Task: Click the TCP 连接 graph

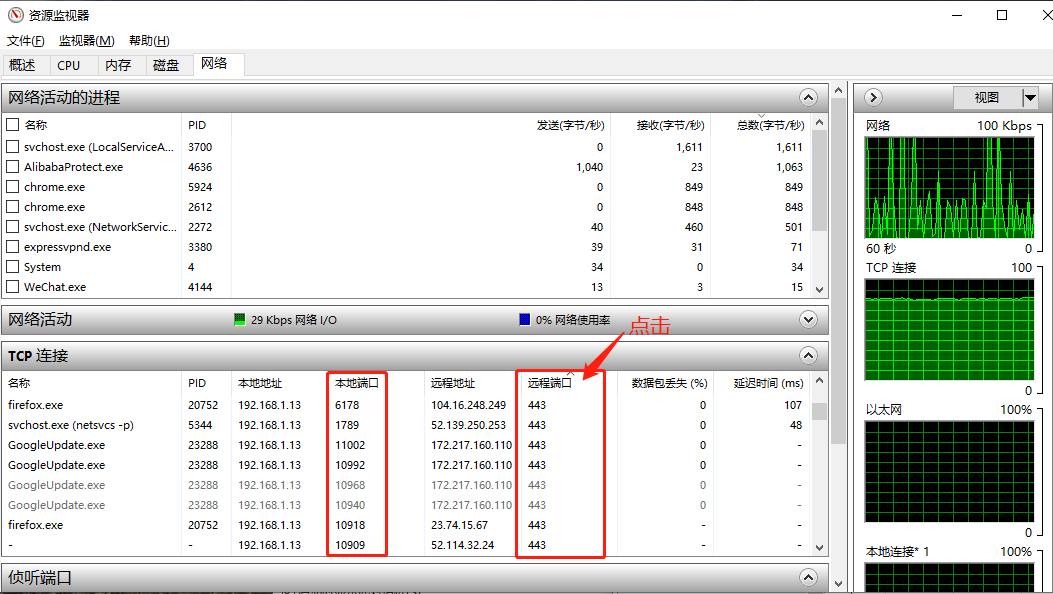Action: click(950, 330)
